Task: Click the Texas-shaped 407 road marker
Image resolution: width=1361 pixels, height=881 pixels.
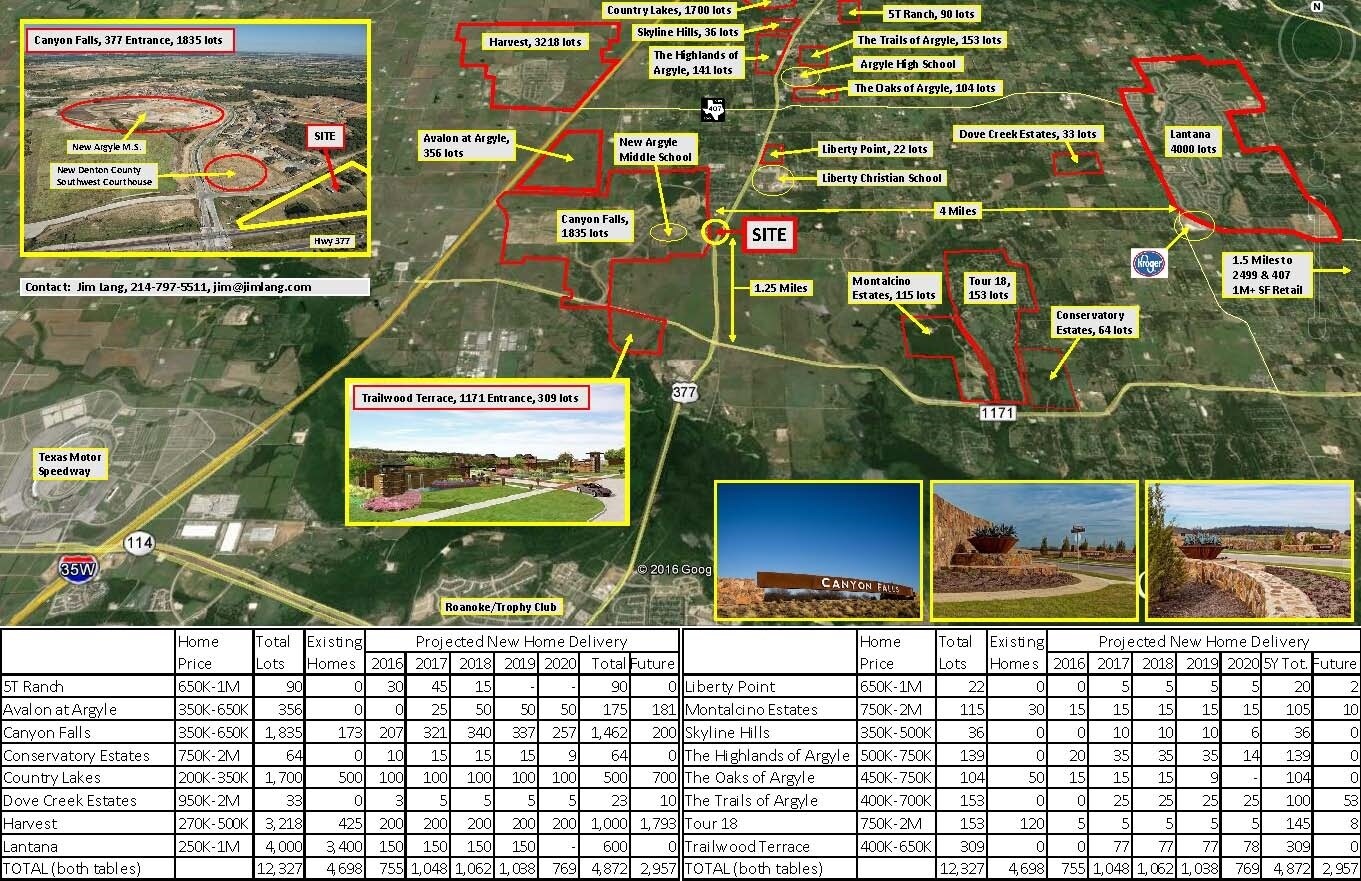Action: pyautogui.click(x=713, y=108)
